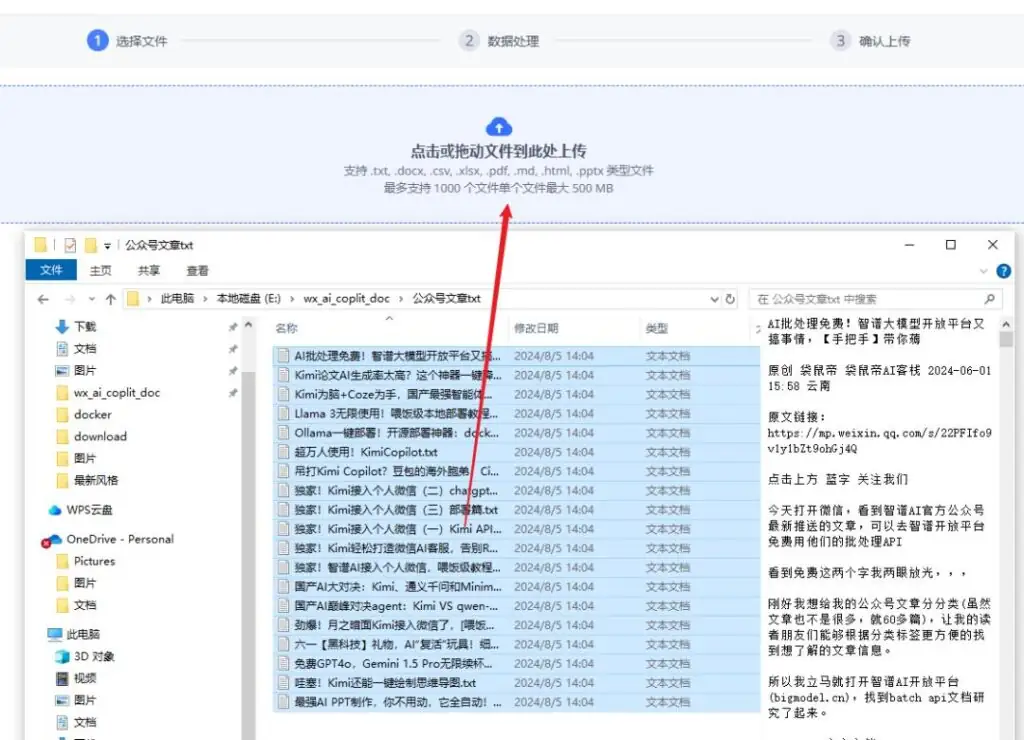Viewport: 1024px width, 740px height.
Task: Open the recent locations dropdown arrow
Action: (92, 299)
